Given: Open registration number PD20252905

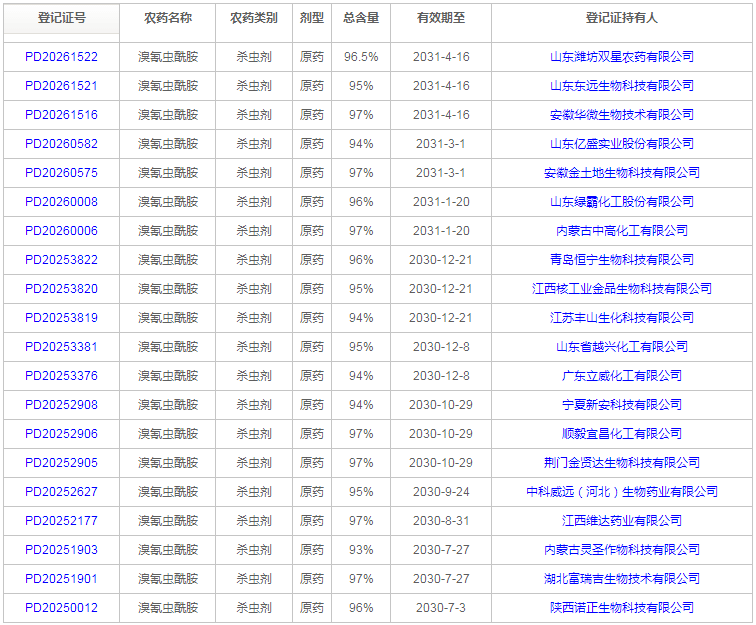Looking at the screenshot, I should pyautogui.click(x=61, y=462).
